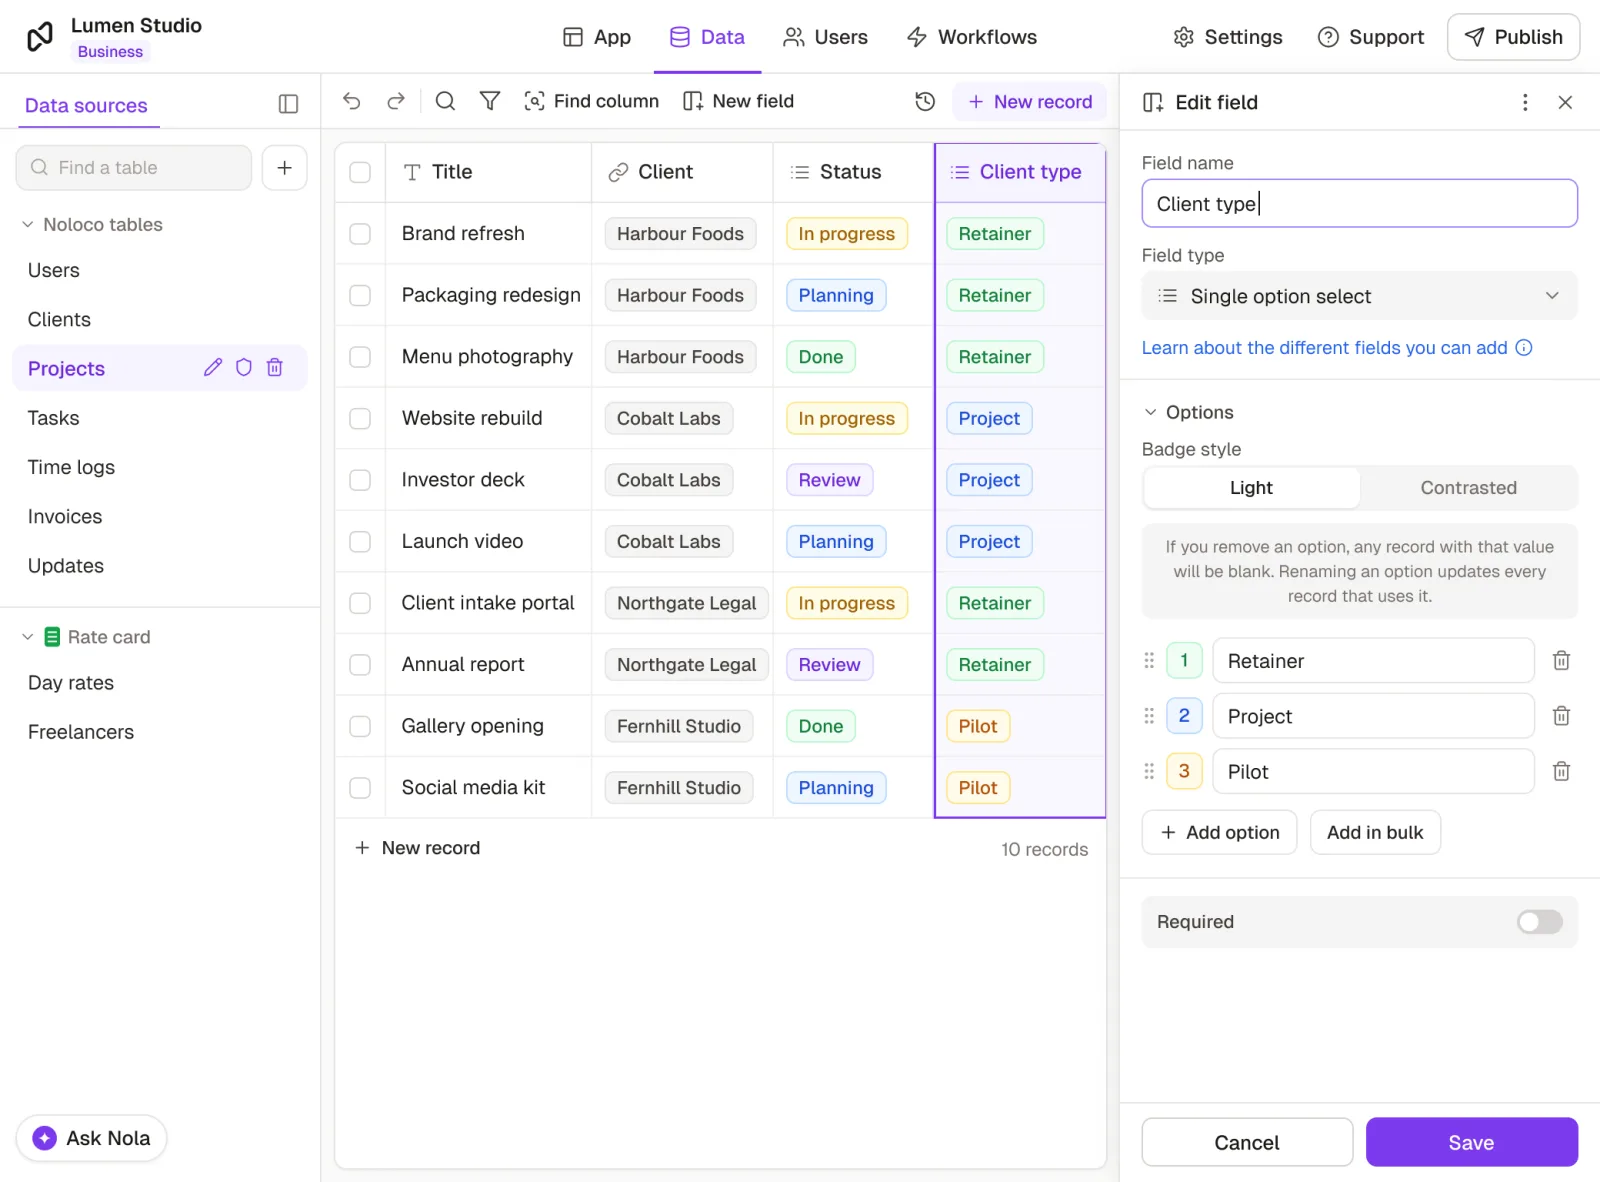
Task: Switch to the Data tab
Action: [x=707, y=37]
